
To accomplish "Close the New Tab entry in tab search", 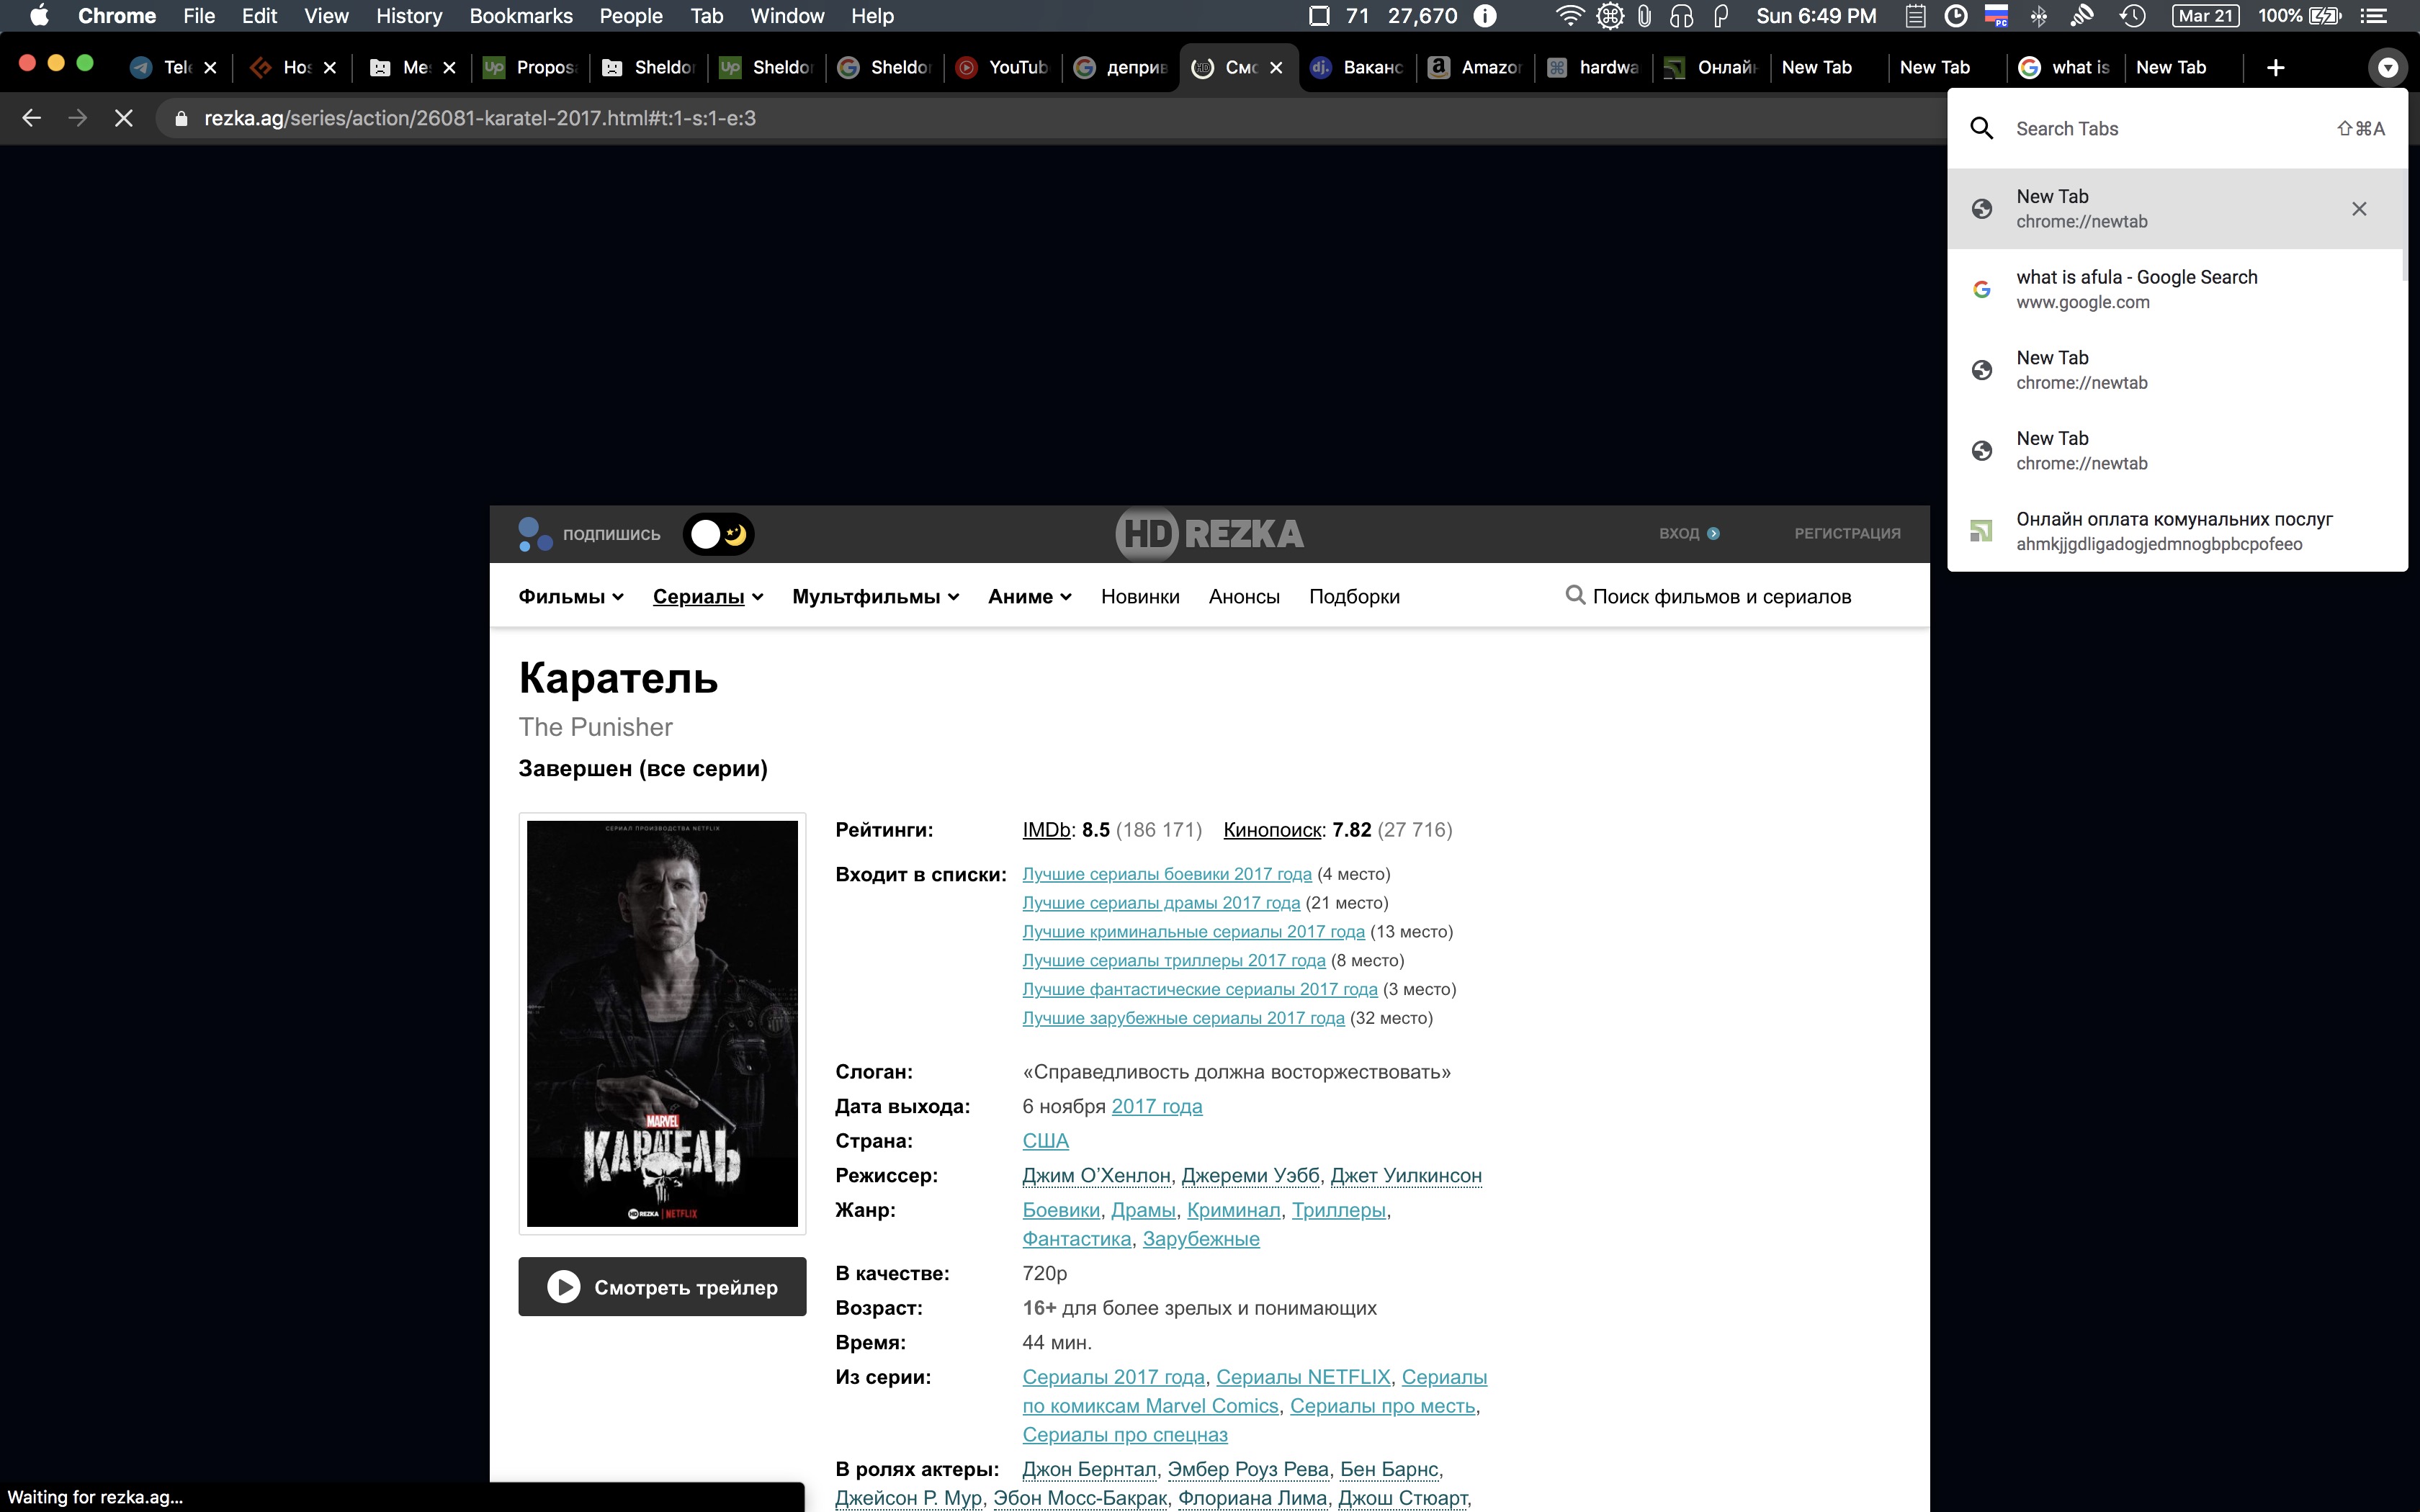I will [2359, 208].
